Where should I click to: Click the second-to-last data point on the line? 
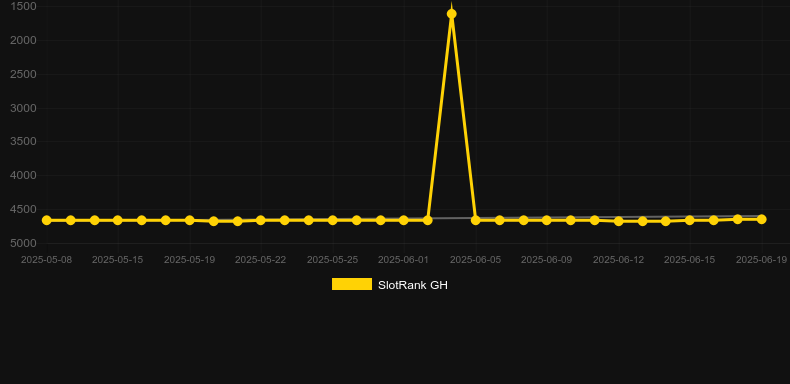[x=738, y=219]
